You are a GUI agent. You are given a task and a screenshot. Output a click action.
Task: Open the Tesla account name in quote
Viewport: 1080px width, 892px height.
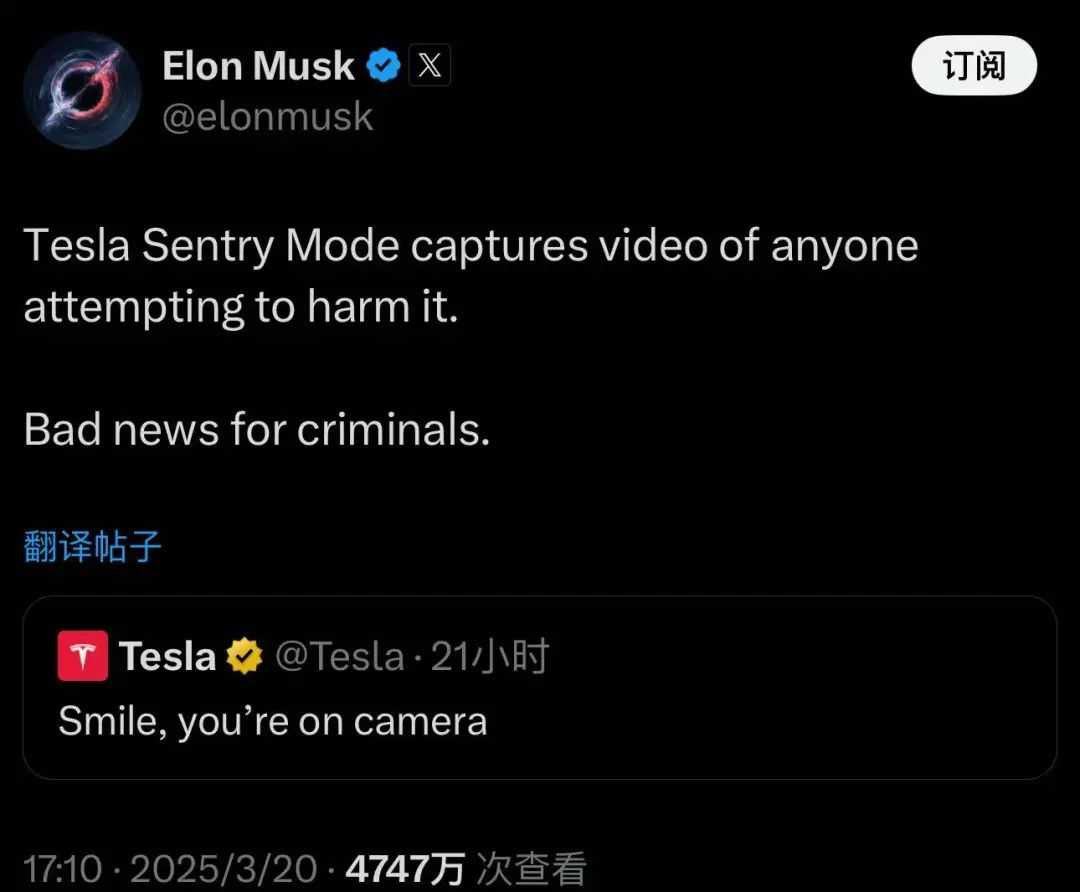[x=167, y=657]
